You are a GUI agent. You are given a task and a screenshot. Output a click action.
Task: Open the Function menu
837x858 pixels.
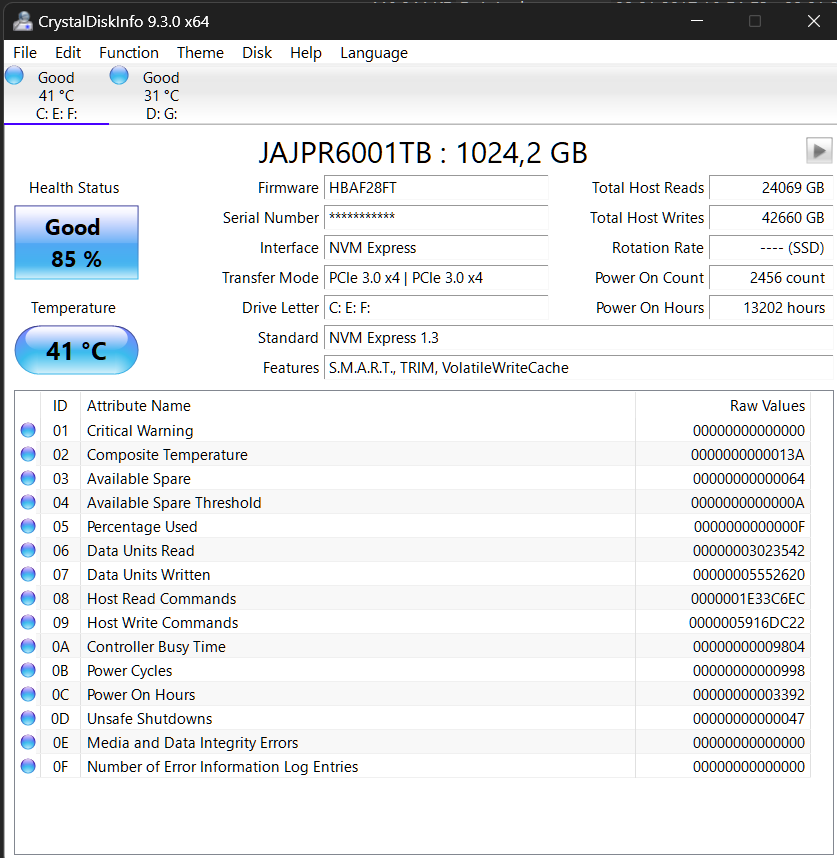129,53
